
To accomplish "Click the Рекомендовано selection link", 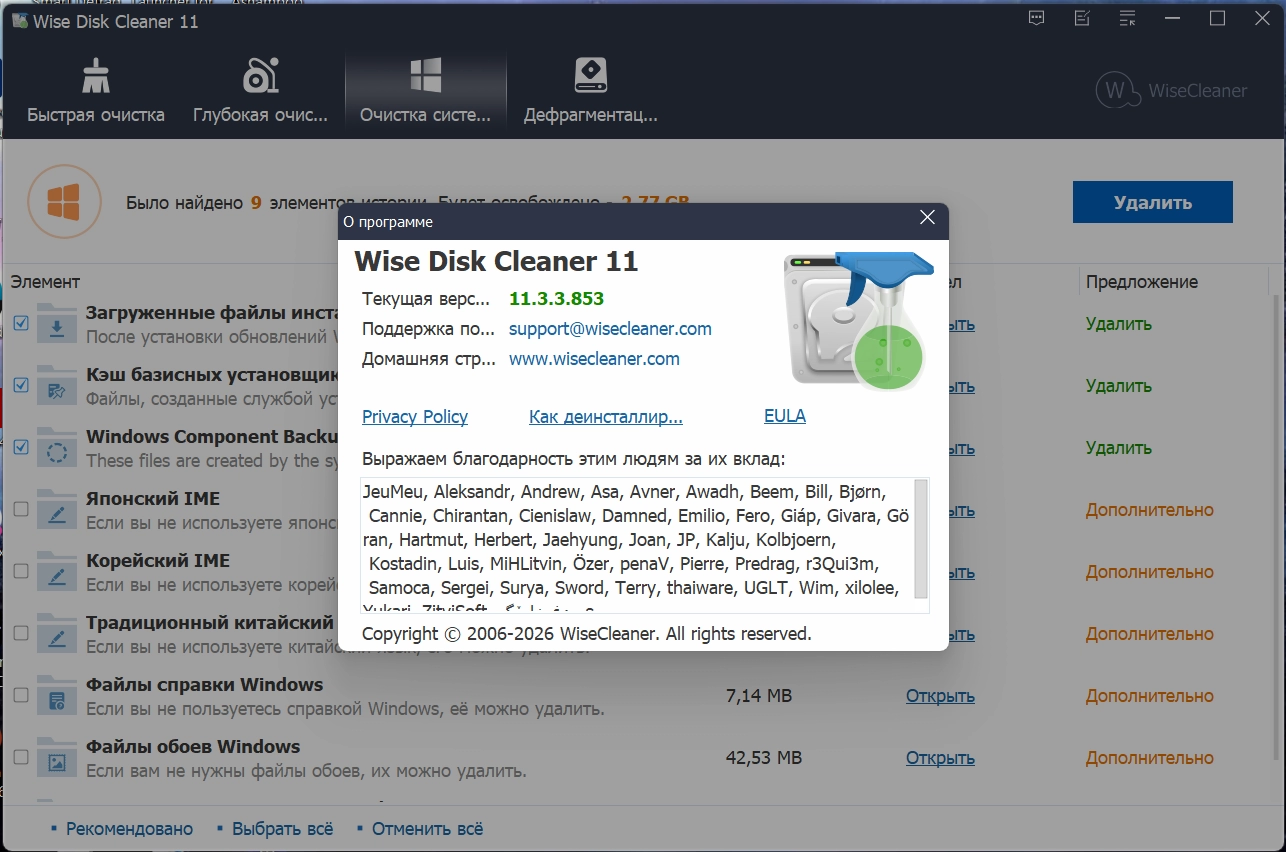I will click(129, 829).
